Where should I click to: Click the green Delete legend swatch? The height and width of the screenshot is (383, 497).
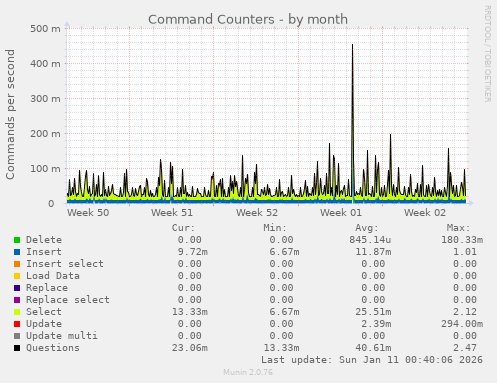17,240
